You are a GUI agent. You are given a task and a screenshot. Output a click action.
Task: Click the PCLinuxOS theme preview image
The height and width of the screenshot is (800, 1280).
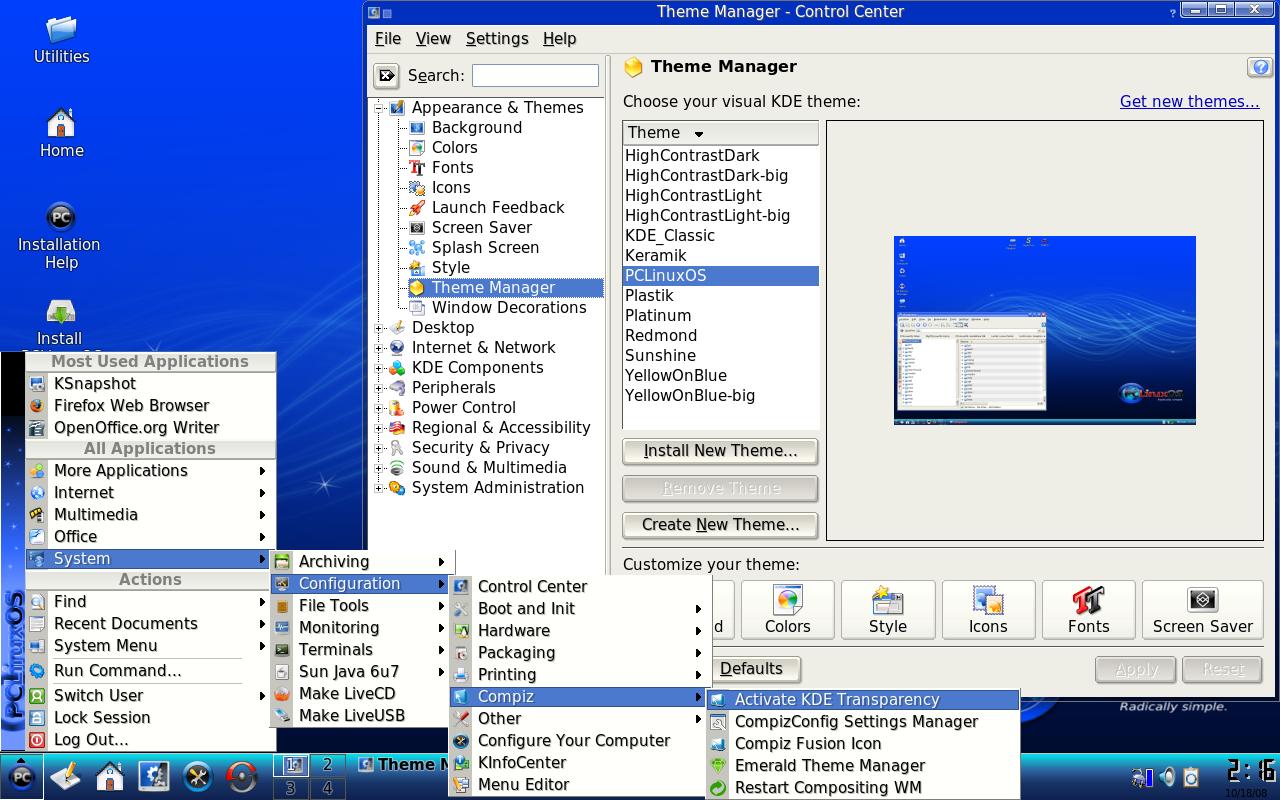pyautogui.click(x=1045, y=331)
